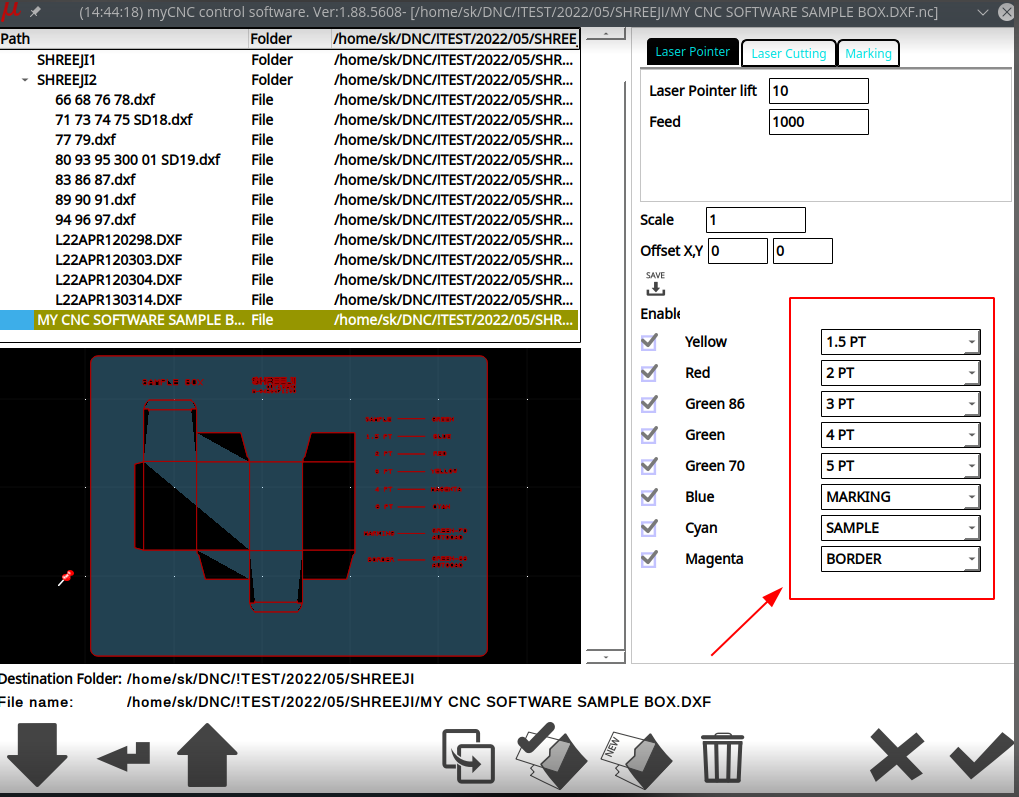Click the trash can delete icon
The height and width of the screenshot is (797, 1019).
point(721,756)
